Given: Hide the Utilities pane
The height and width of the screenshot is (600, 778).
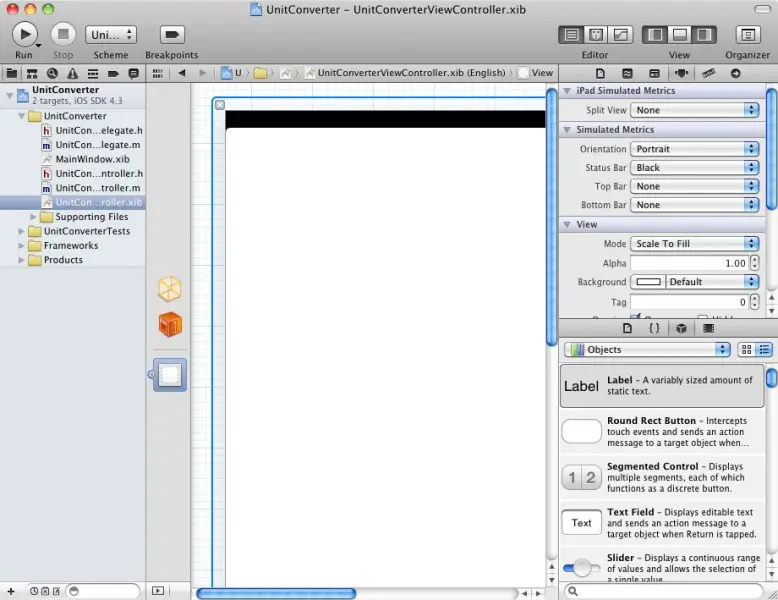Looking at the screenshot, I should 705,35.
